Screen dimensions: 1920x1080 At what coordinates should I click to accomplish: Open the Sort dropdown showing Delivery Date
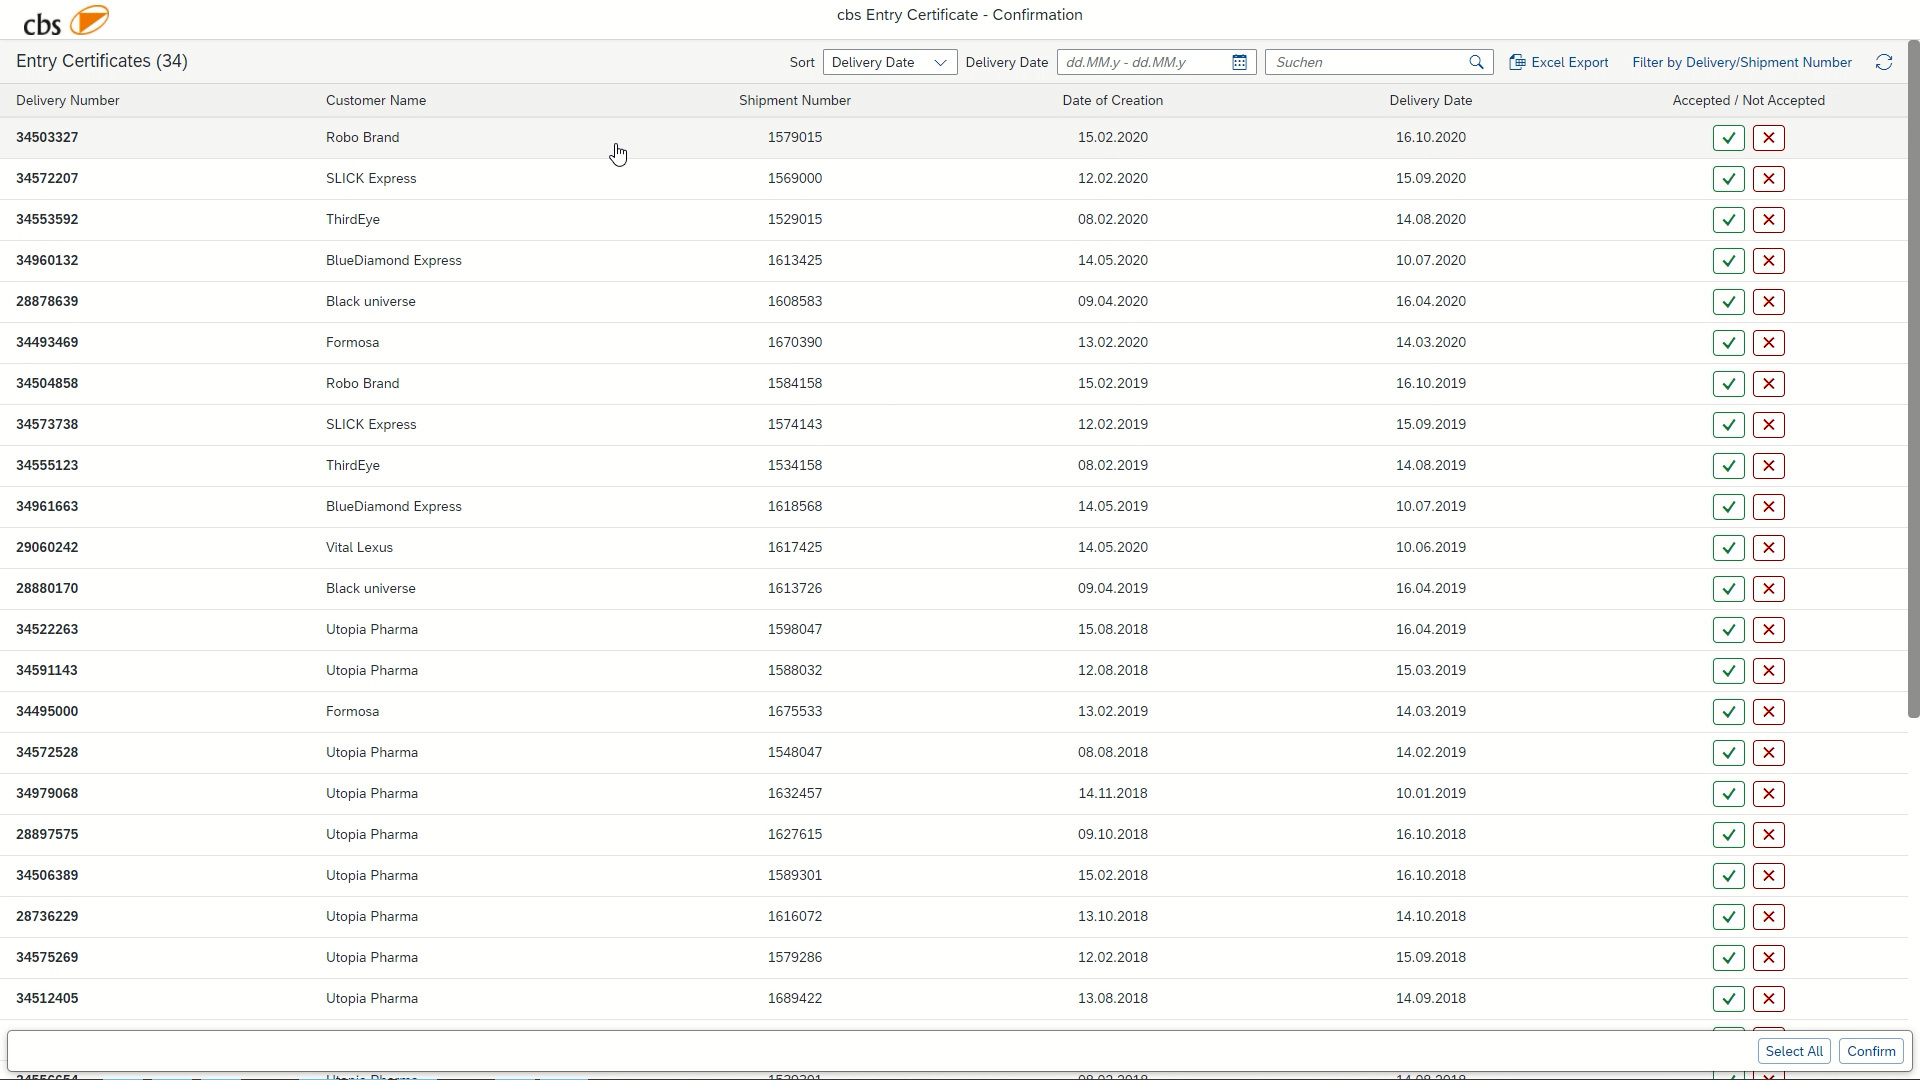[x=875, y=62]
